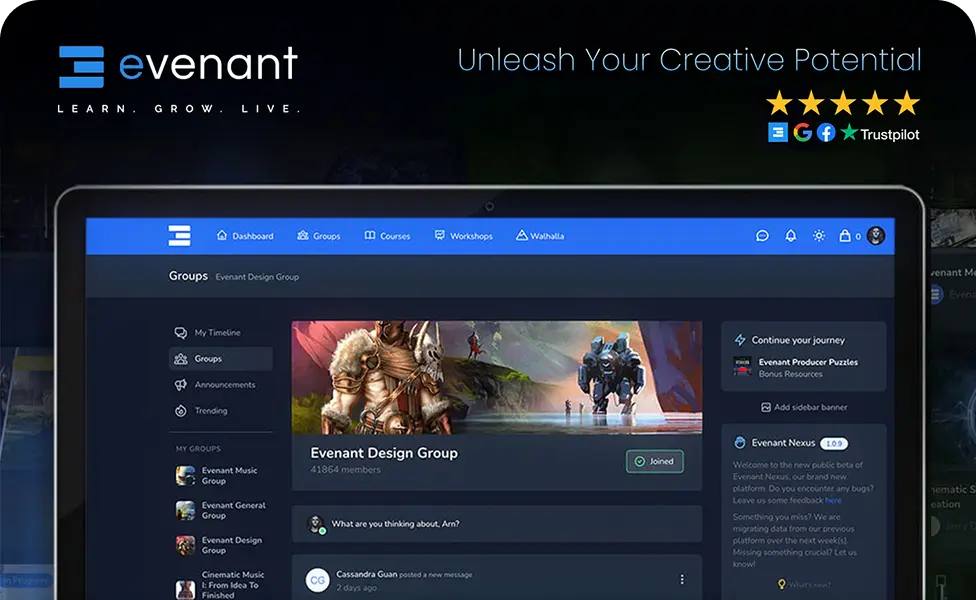
Task: Click the Trustpilot logo
Action: pyautogui.click(x=880, y=133)
